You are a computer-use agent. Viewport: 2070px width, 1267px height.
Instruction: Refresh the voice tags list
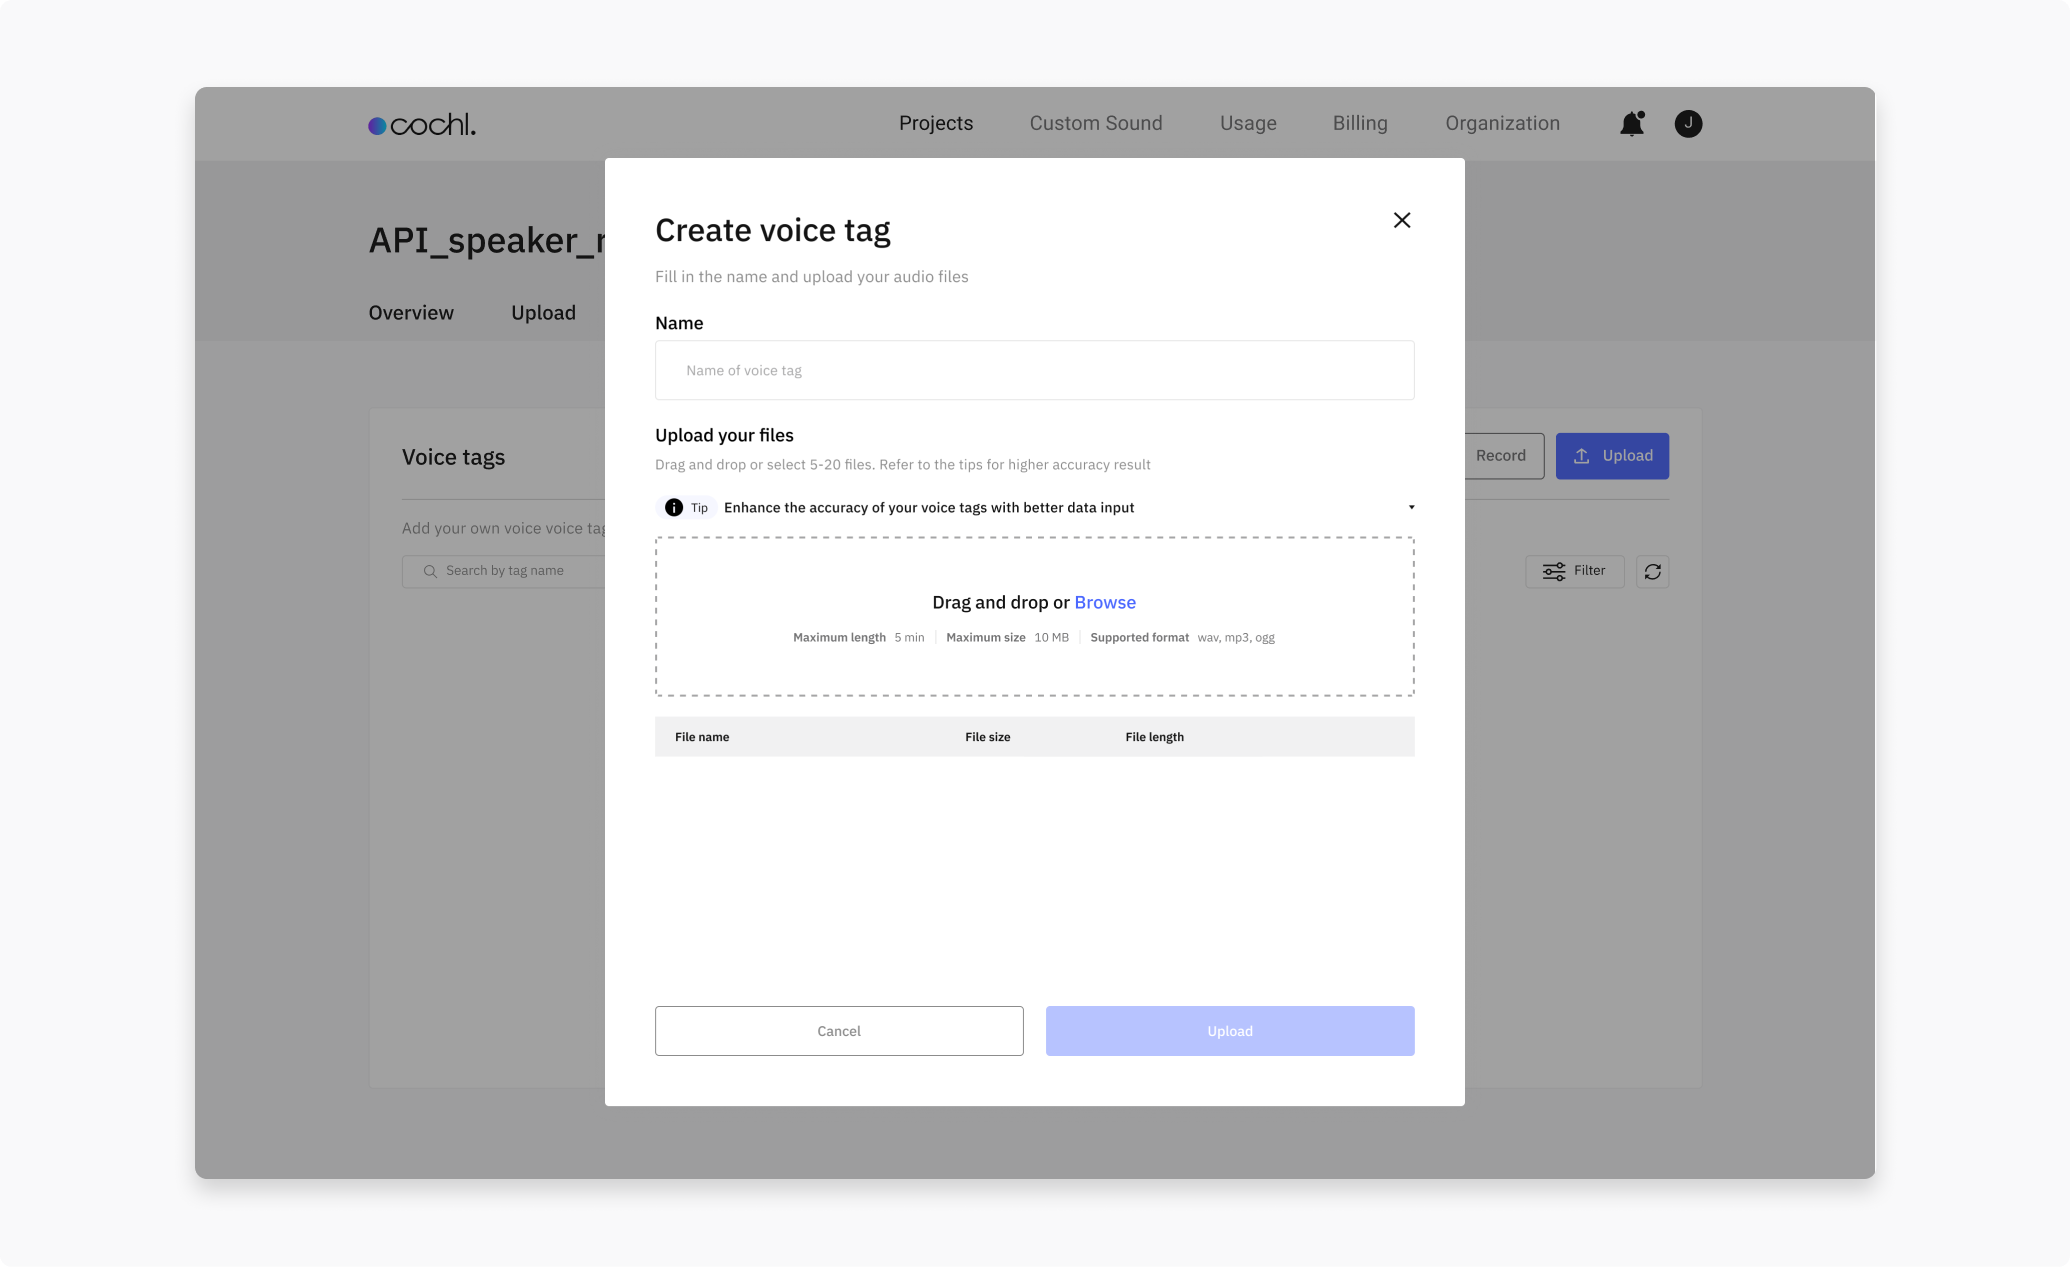[x=1652, y=571]
